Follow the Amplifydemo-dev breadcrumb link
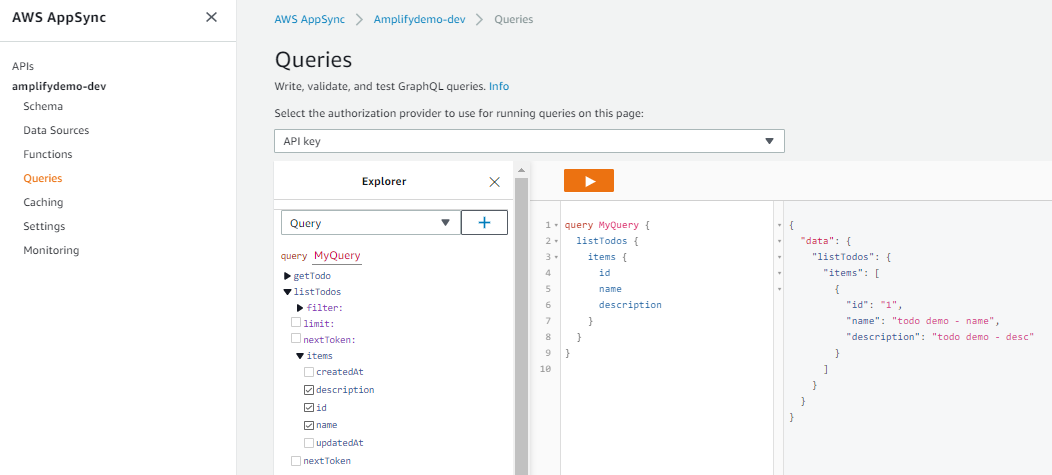This screenshot has width=1052, height=475. pos(419,19)
